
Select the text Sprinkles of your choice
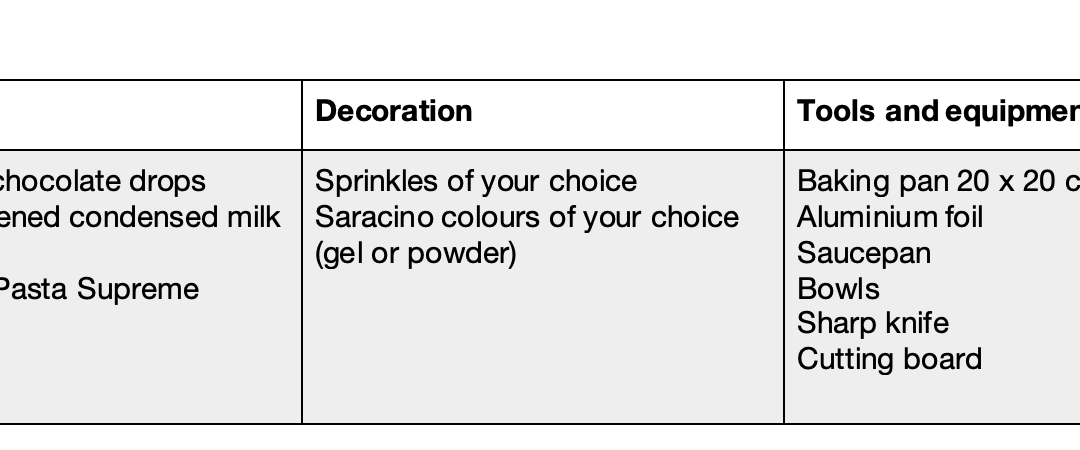point(476,181)
